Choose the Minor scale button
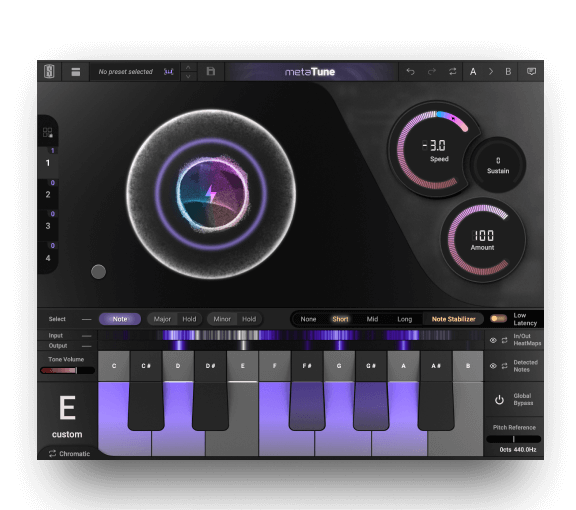 pyautogui.click(x=222, y=319)
